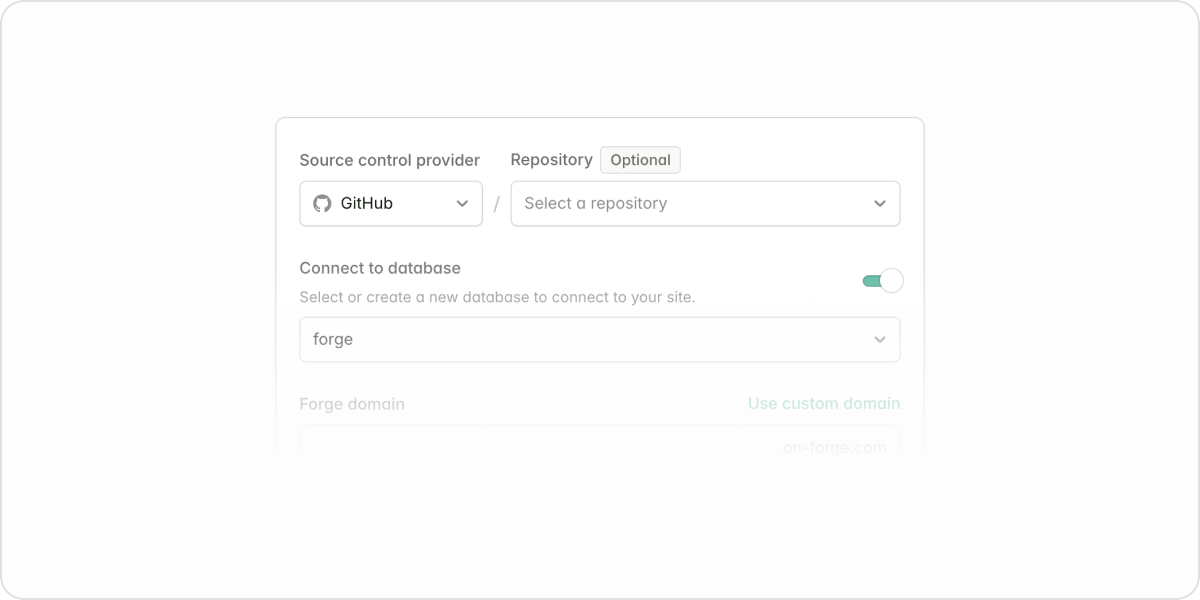Click the repository dropdown chevron arrow
This screenshot has height=600, width=1200.
(x=879, y=204)
